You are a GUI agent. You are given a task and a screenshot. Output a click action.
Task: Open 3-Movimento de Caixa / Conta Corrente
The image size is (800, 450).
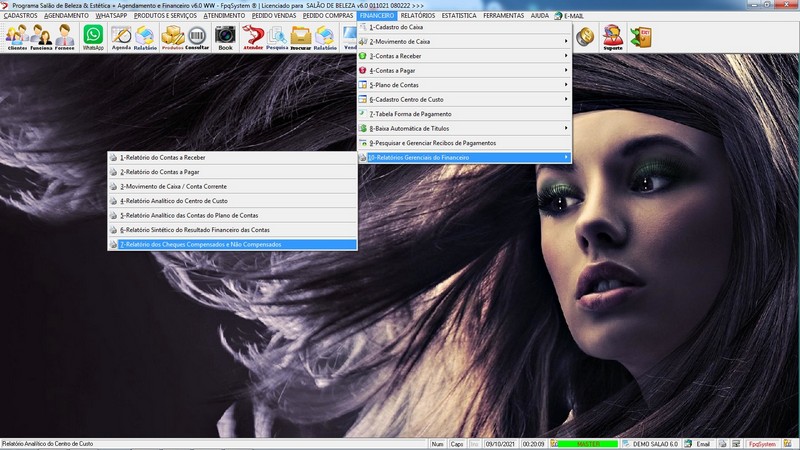tap(232, 187)
